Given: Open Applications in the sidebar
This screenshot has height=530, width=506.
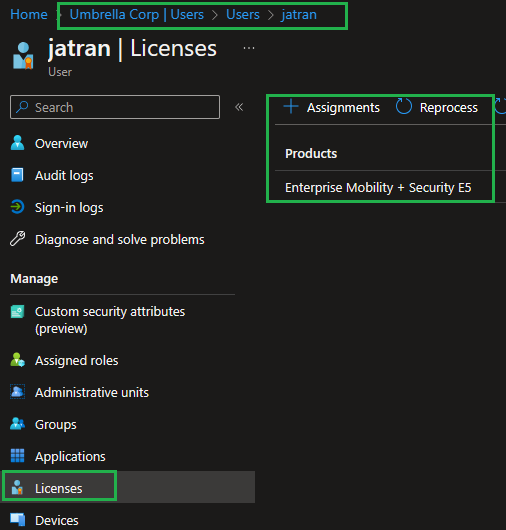Looking at the screenshot, I should (70, 457).
